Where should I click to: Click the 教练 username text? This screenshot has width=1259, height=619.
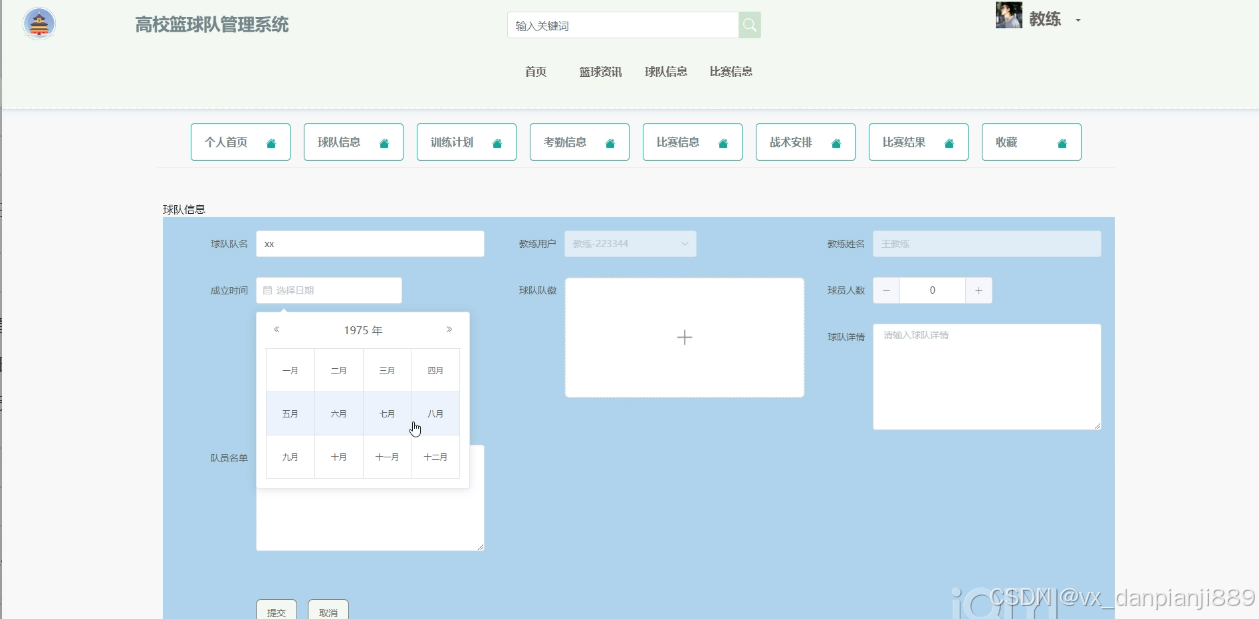pos(1045,19)
